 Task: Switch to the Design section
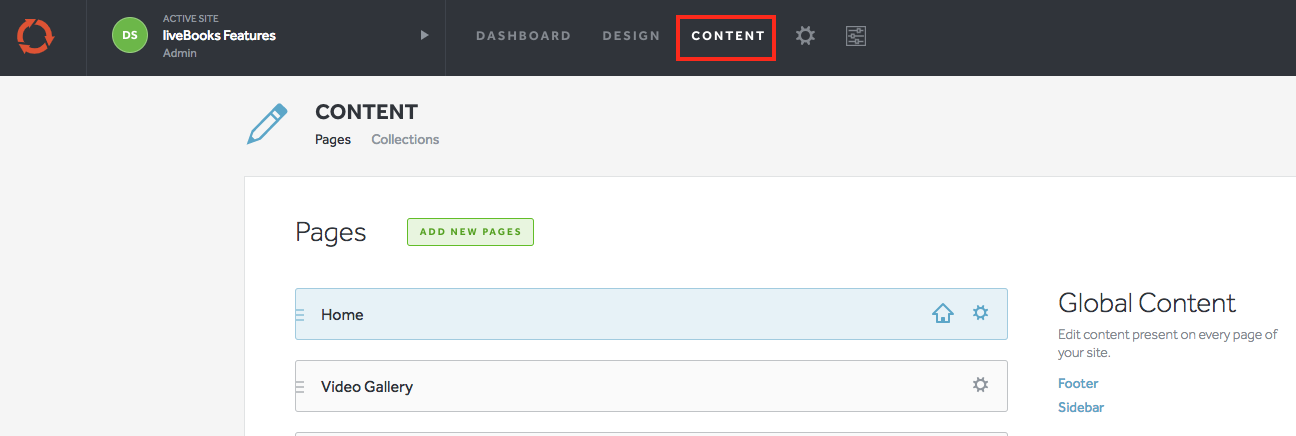631,36
